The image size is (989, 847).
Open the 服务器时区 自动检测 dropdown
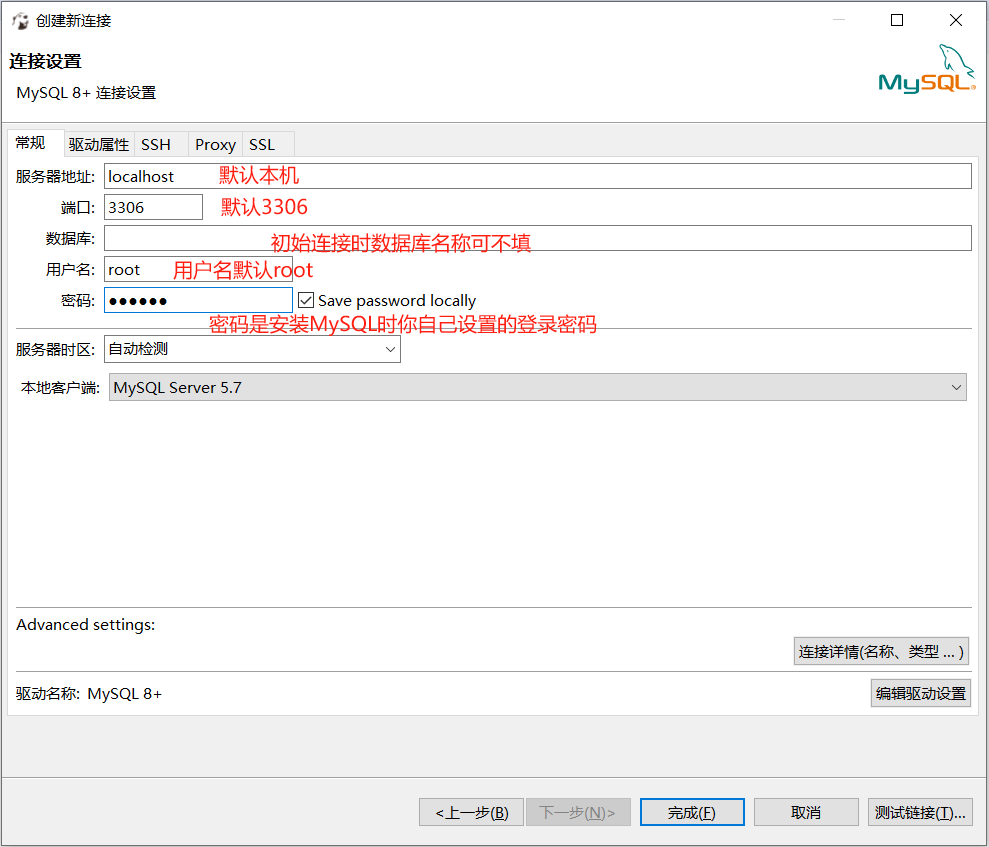[252, 349]
